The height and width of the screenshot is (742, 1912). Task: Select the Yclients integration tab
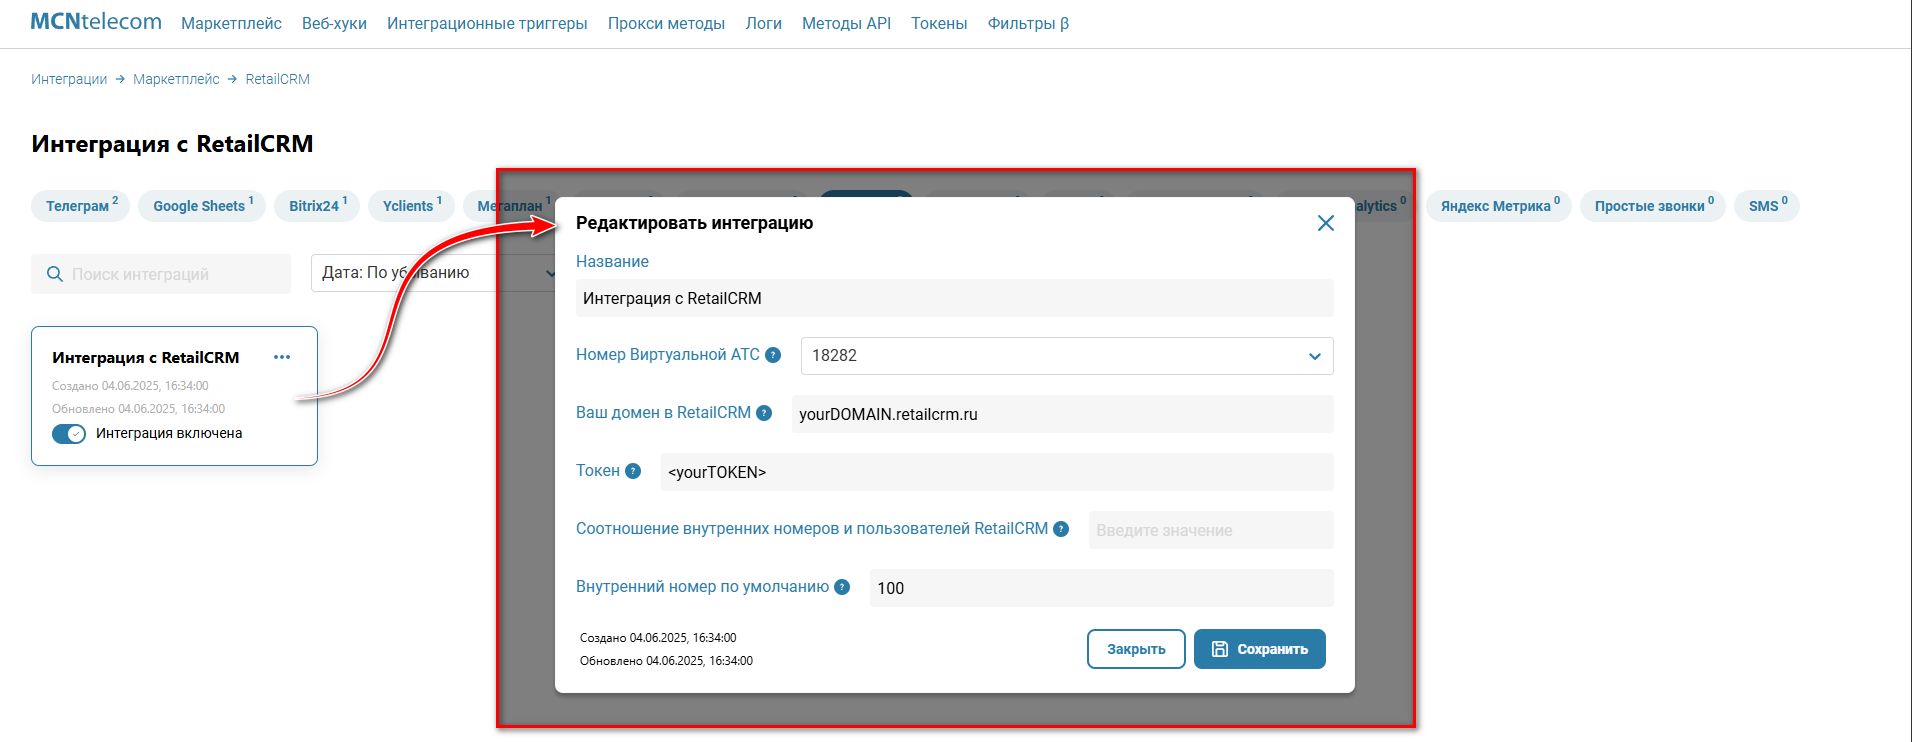(x=411, y=206)
